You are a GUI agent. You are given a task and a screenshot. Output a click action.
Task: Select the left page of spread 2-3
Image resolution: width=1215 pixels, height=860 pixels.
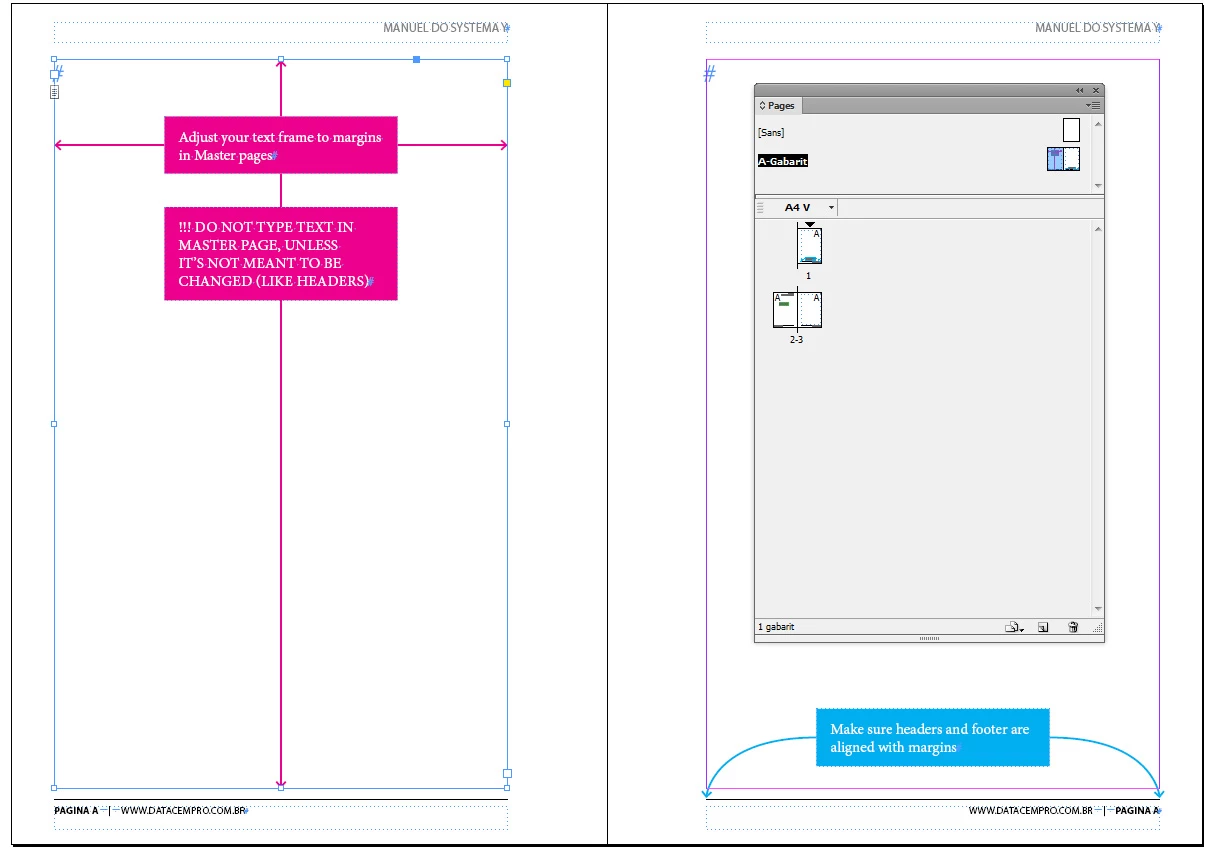pyautogui.click(x=784, y=310)
